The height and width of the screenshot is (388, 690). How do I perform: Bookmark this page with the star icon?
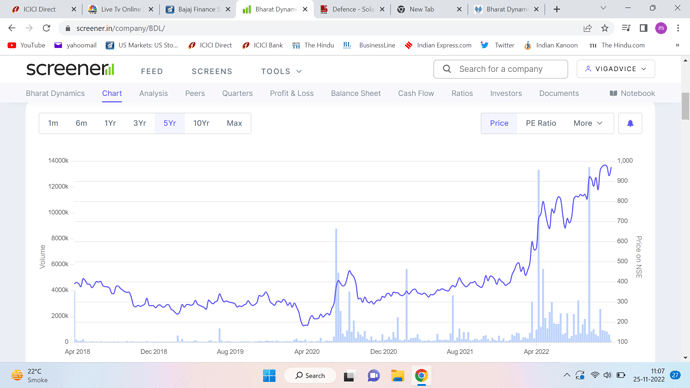coord(605,28)
